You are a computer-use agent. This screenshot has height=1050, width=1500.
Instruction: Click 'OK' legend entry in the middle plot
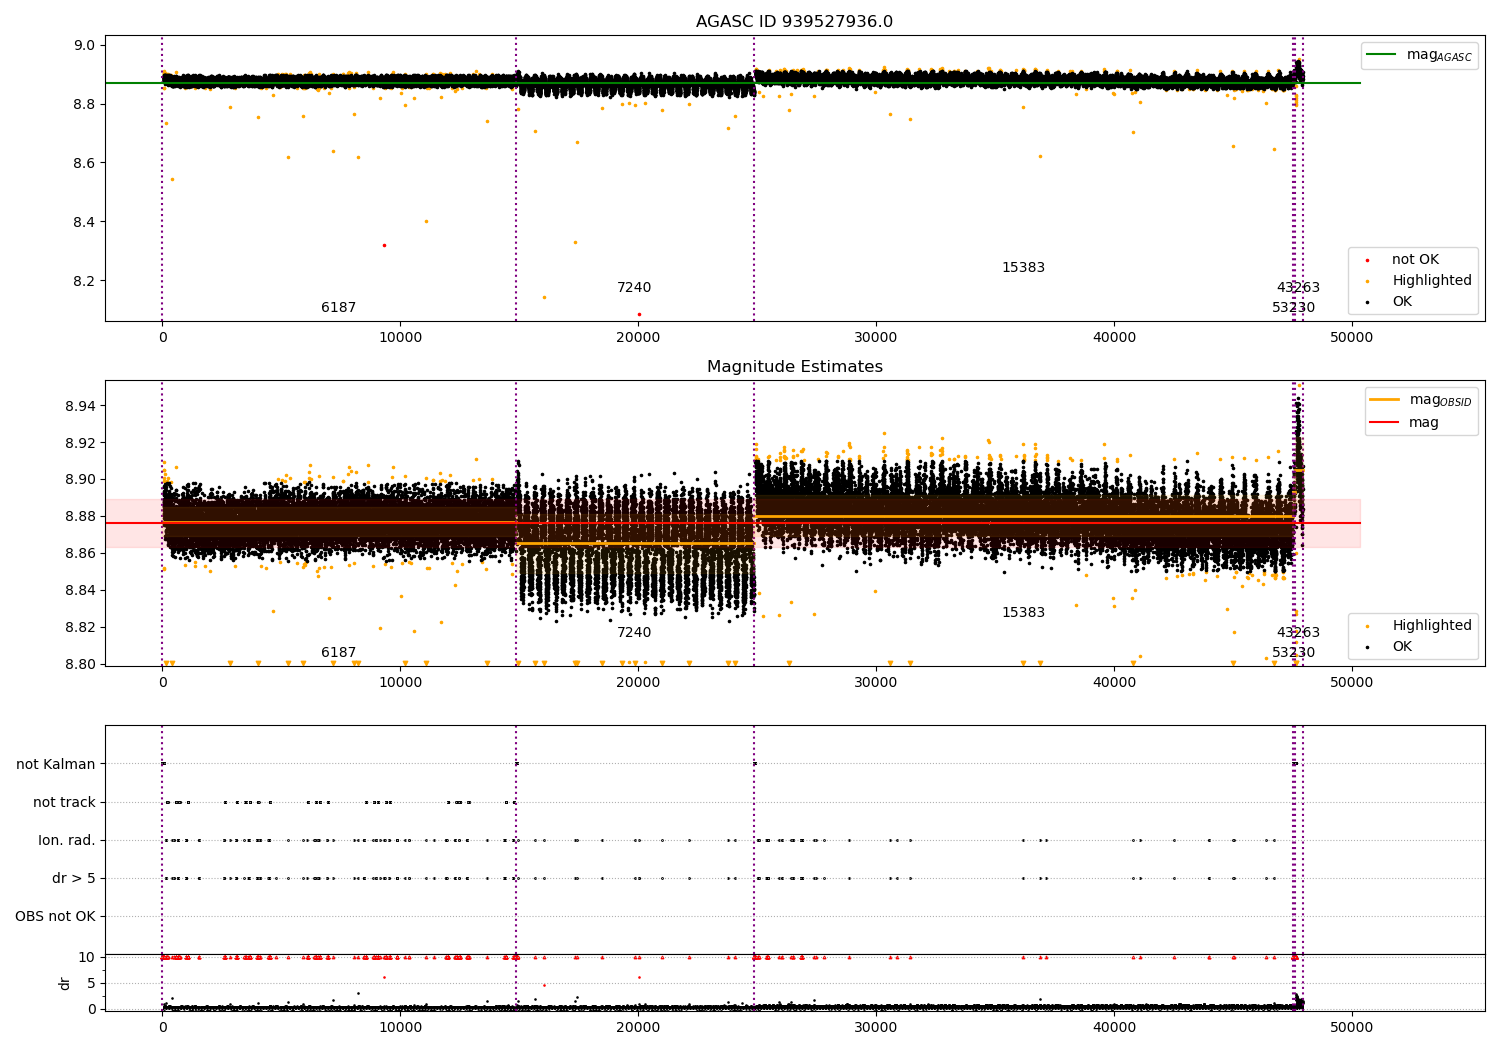point(1402,647)
